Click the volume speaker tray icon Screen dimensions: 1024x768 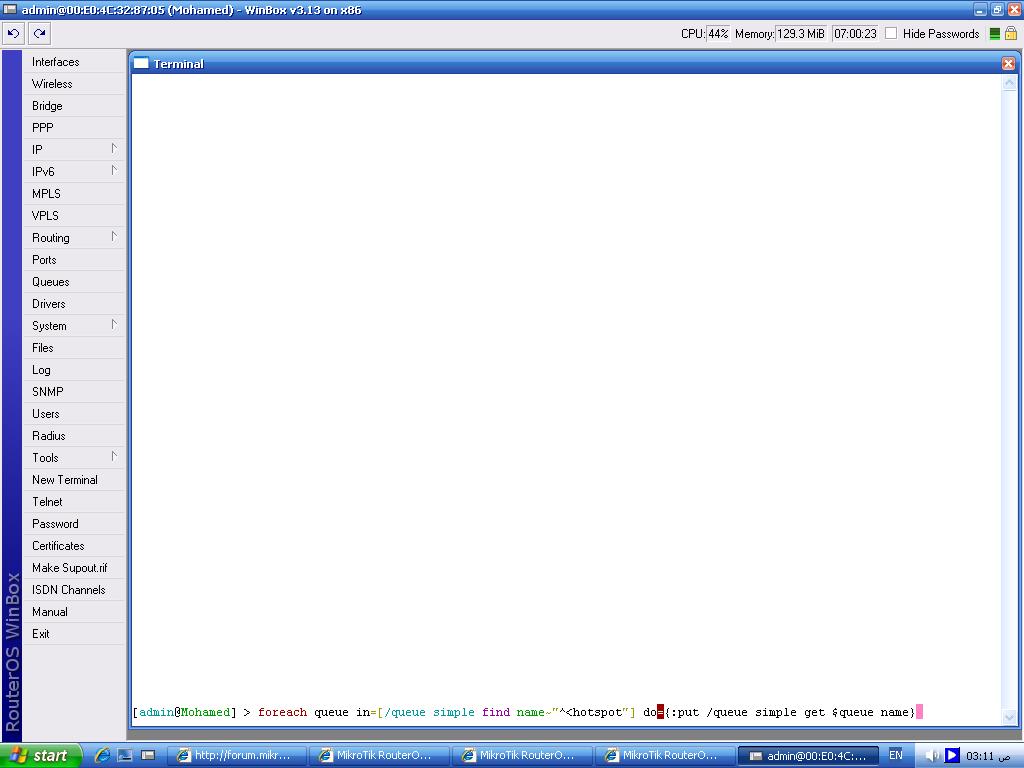(932, 756)
